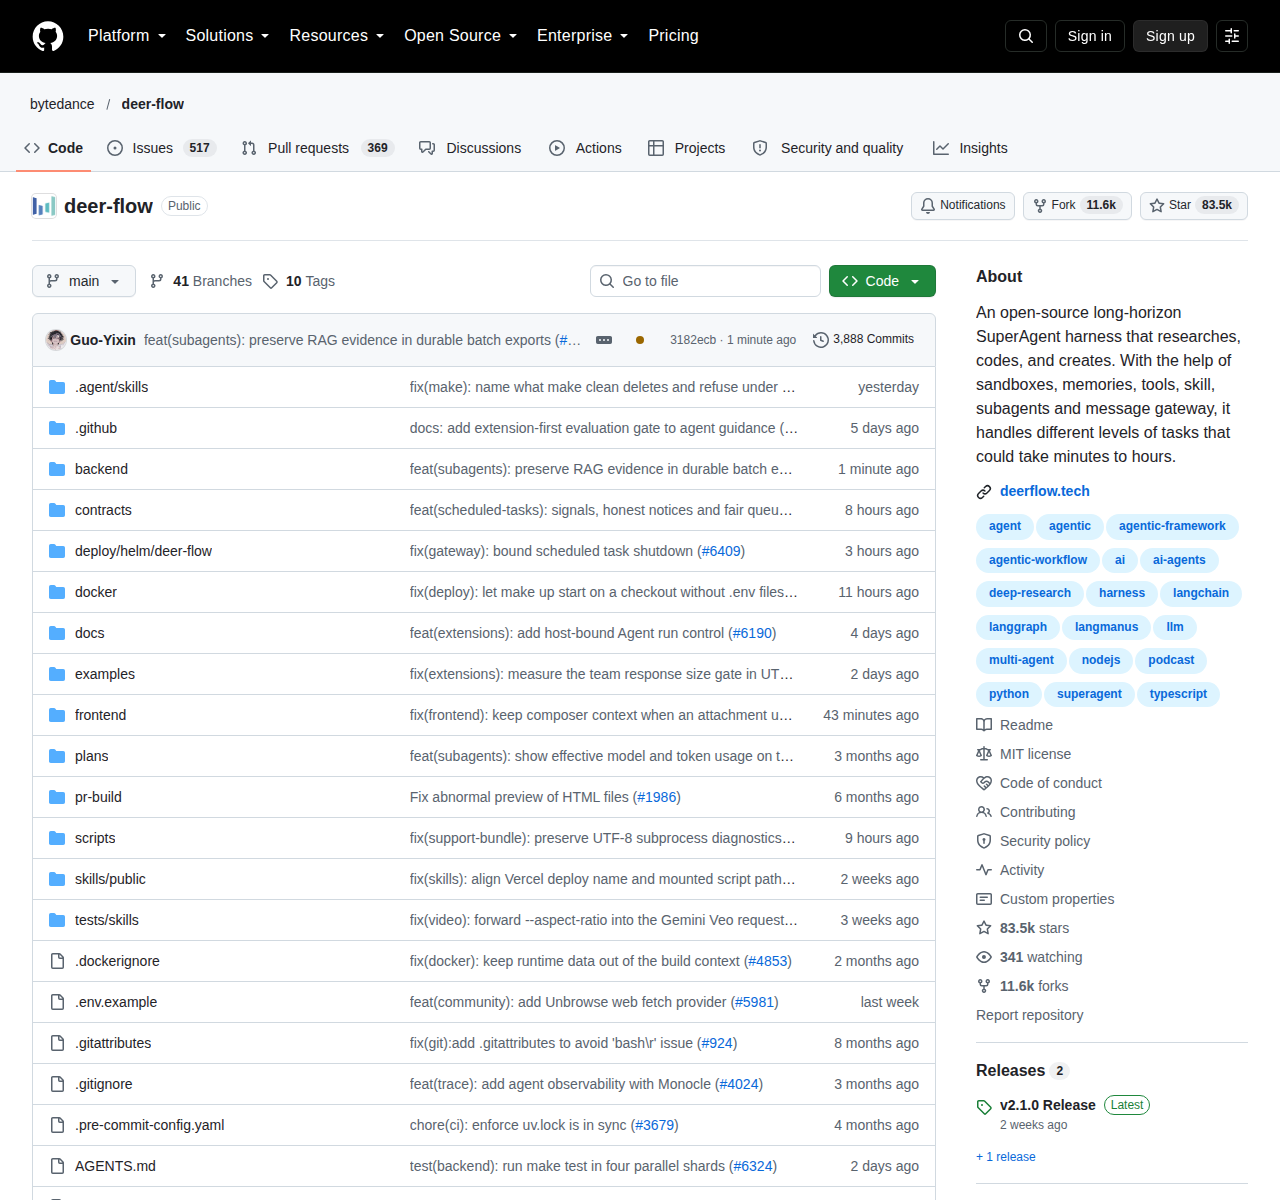The image size is (1280, 1200).
Task: Open the main branch dropdown
Action: coord(83,281)
